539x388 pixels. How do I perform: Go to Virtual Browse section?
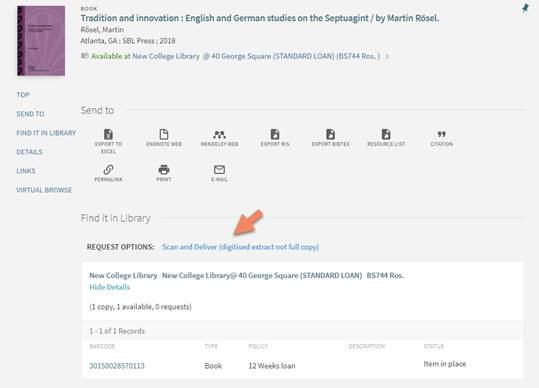pos(44,190)
